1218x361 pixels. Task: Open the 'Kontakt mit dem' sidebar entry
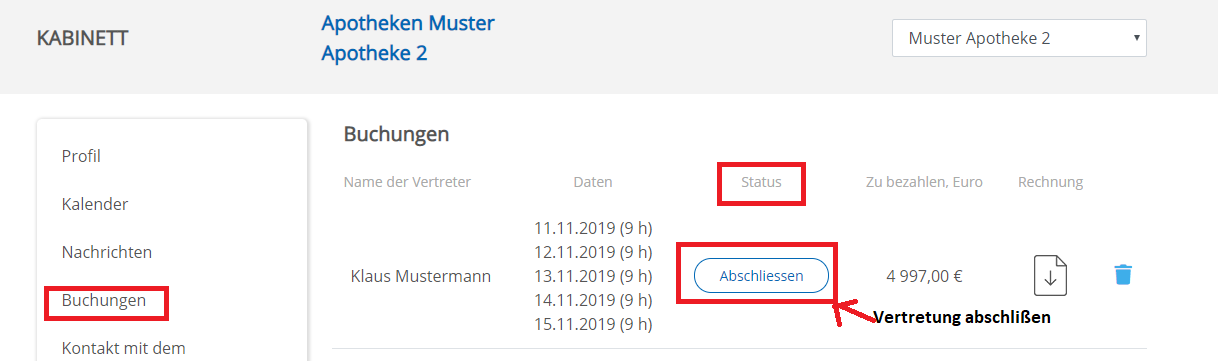click(123, 348)
